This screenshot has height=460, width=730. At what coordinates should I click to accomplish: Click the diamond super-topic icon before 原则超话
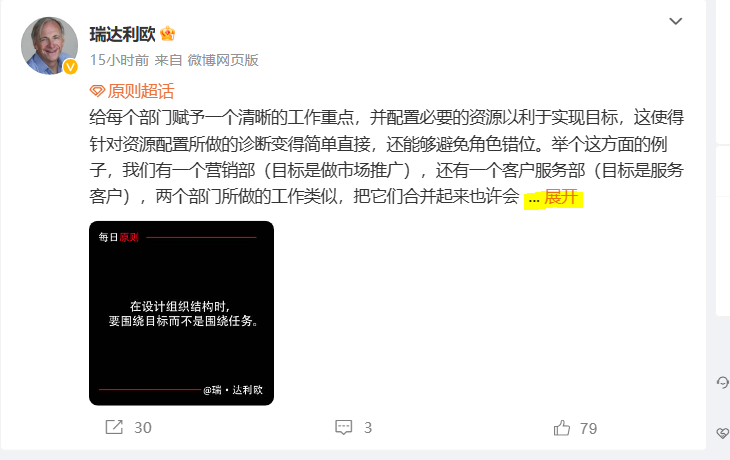97,91
